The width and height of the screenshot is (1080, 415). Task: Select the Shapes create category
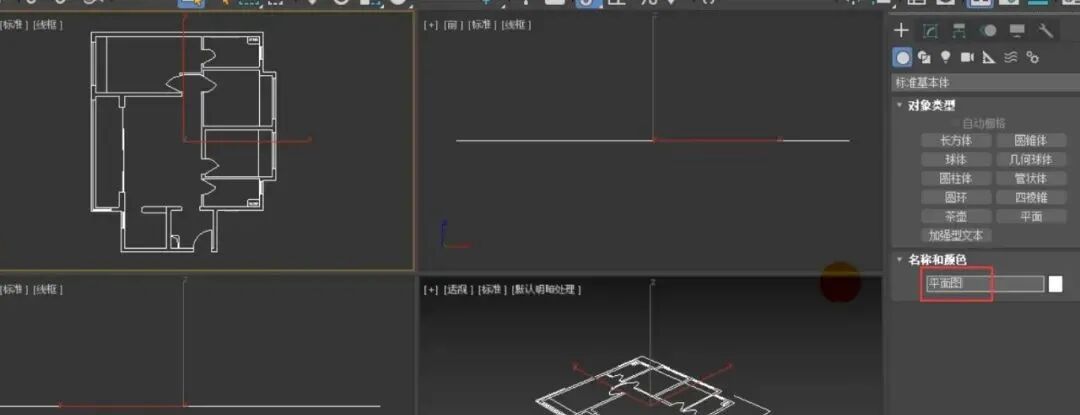(924, 57)
